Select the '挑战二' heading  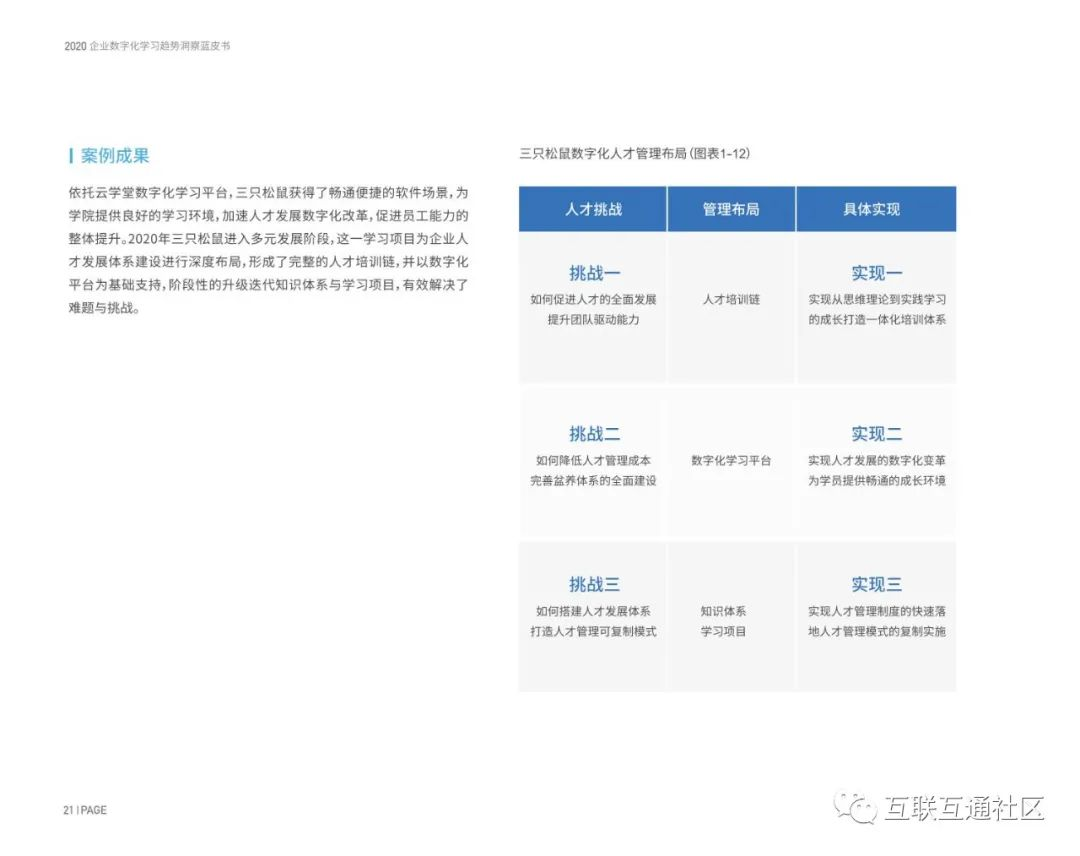click(x=594, y=434)
